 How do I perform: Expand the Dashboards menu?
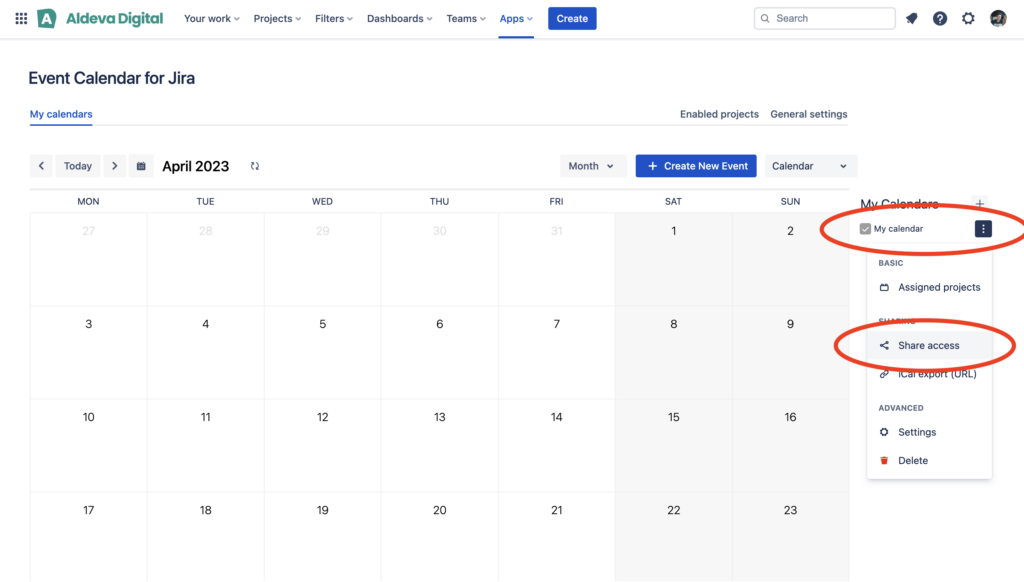pos(400,18)
